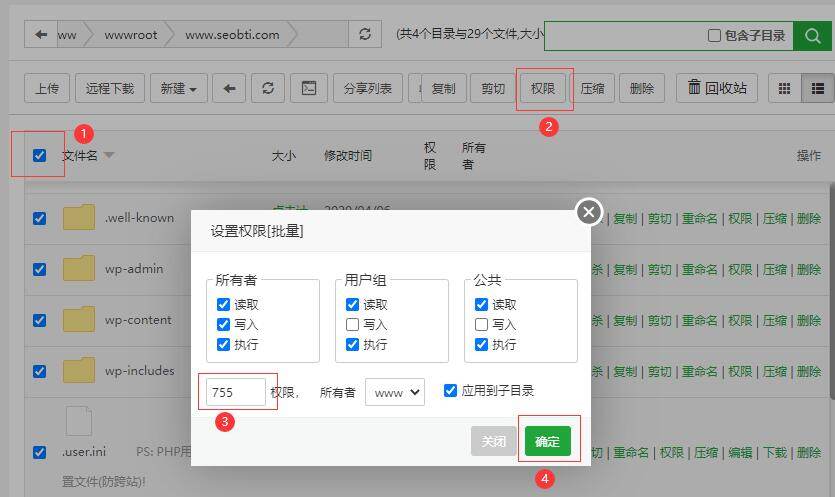Enable 用户组 写入 checkbox
This screenshot has height=497, width=835.
[x=353, y=324]
